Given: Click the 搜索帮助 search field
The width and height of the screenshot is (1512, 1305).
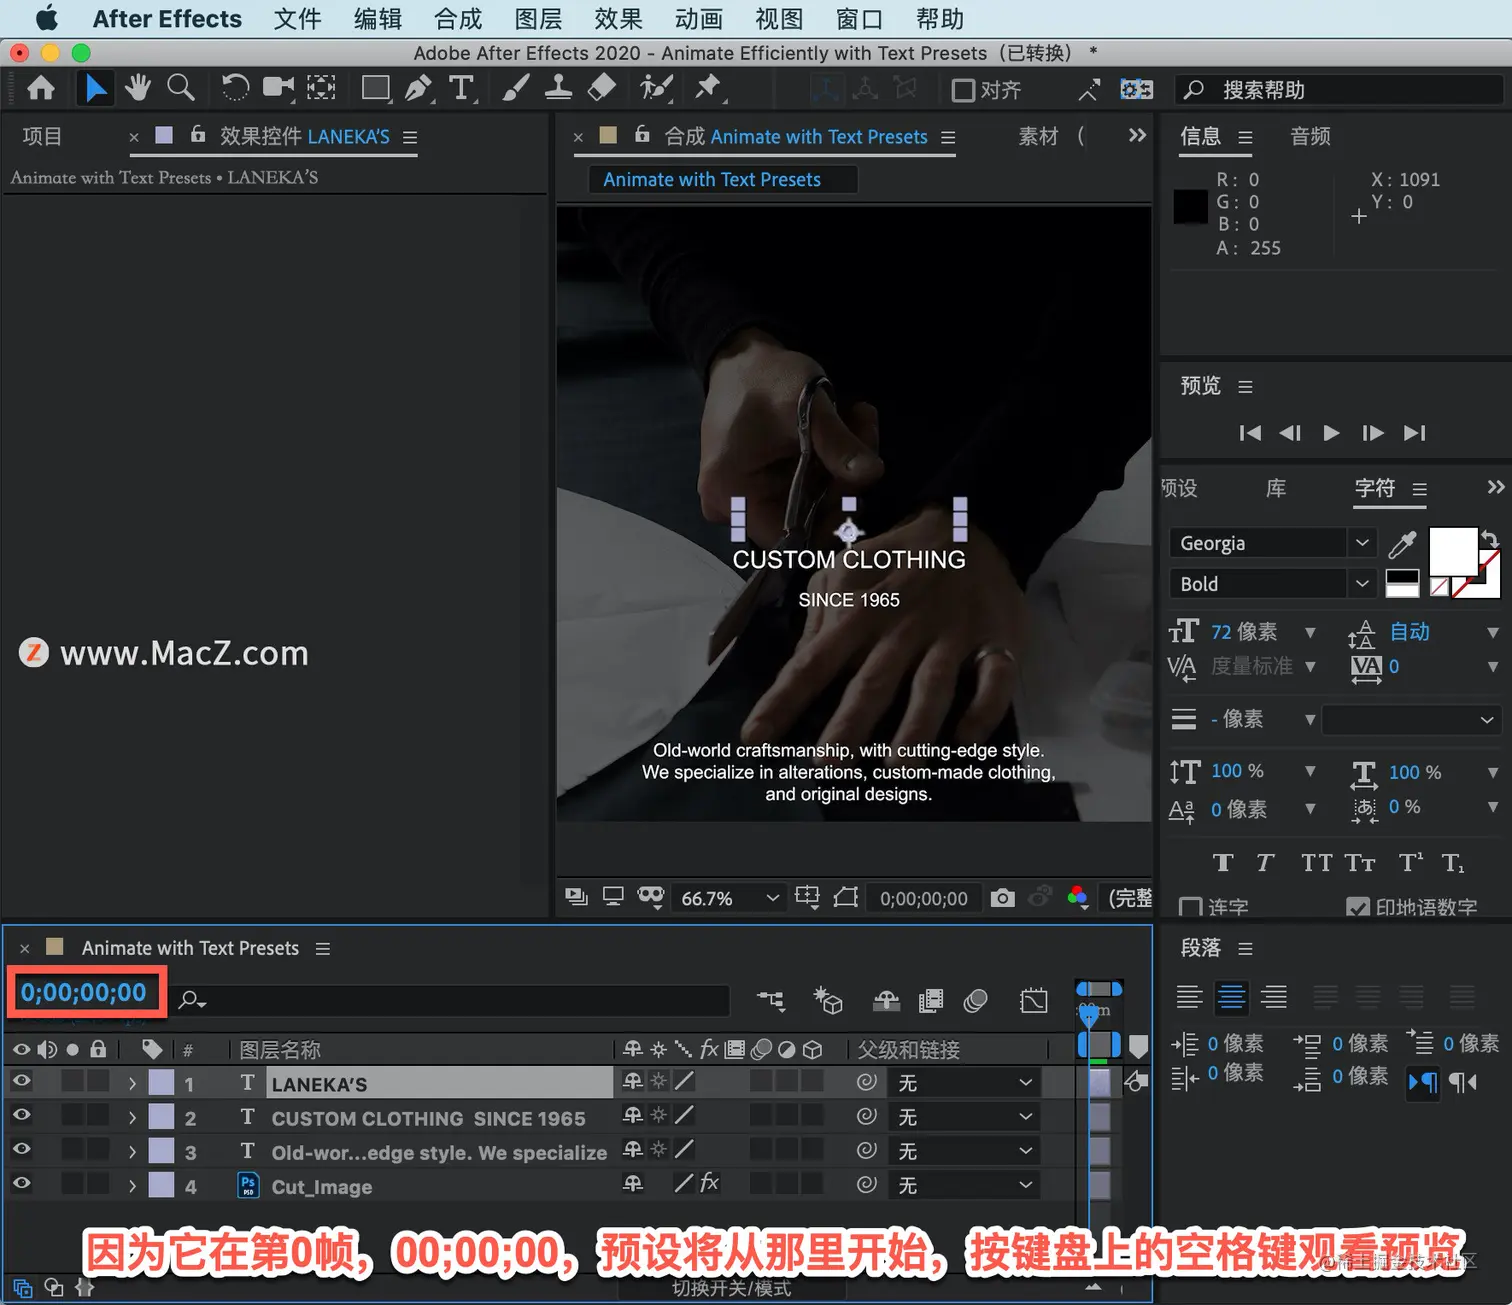Looking at the screenshot, I should [1340, 90].
